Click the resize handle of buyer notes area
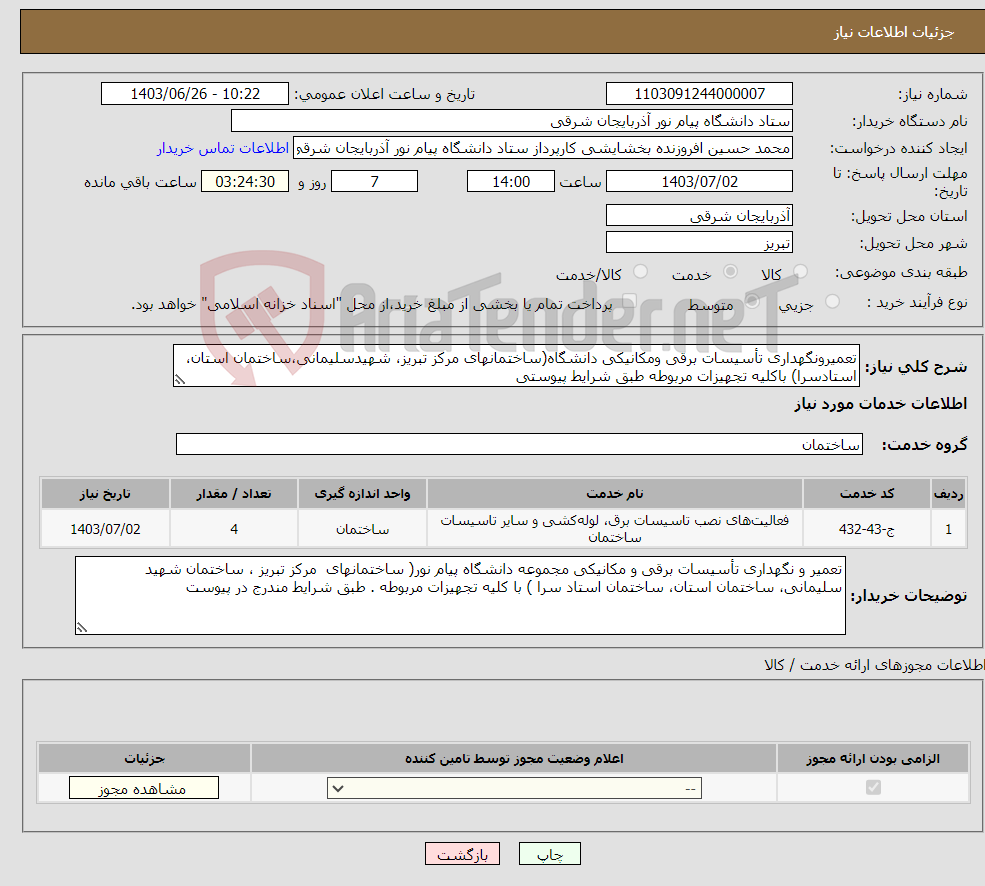This screenshot has width=985, height=886. tap(82, 628)
